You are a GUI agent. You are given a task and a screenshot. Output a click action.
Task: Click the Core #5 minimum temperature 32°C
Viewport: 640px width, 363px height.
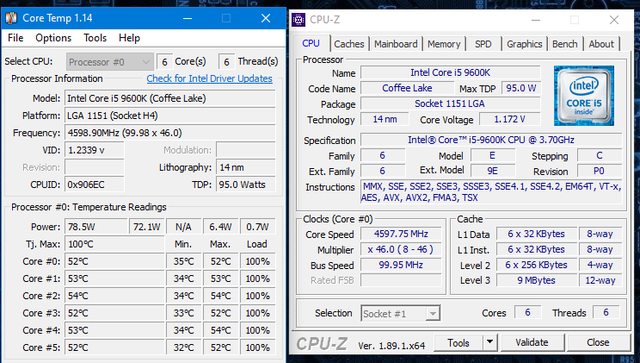pos(184,347)
